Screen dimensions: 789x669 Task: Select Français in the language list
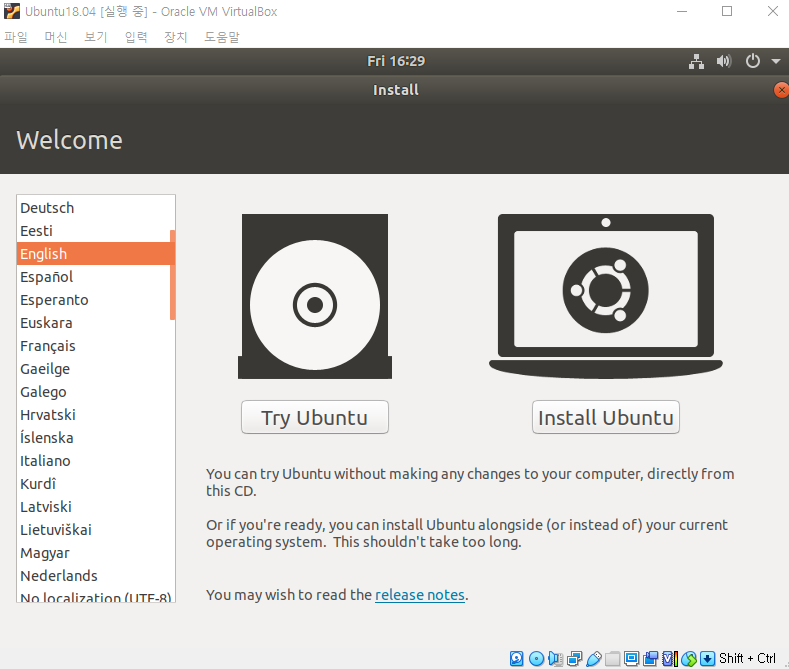point(94,346)
